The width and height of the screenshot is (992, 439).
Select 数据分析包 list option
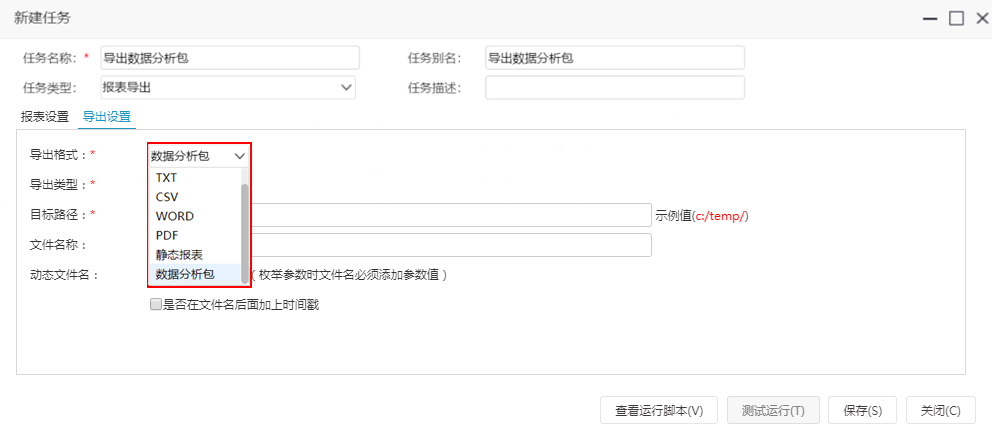[x=195, y=274]
